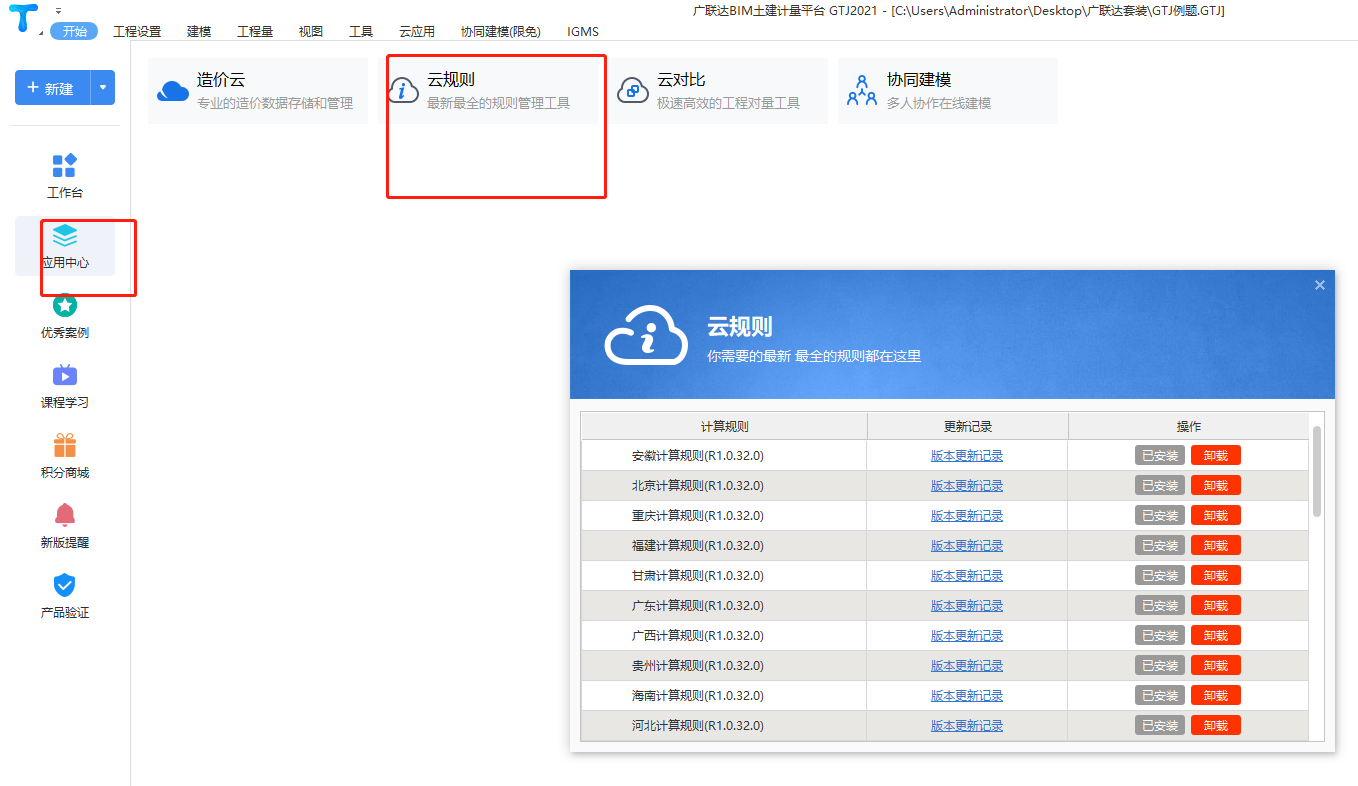Click 已安装 button for 河北计算规则
This screenshot has width=1358, height=786.
pyautogui.click(x=1160, y=725)
